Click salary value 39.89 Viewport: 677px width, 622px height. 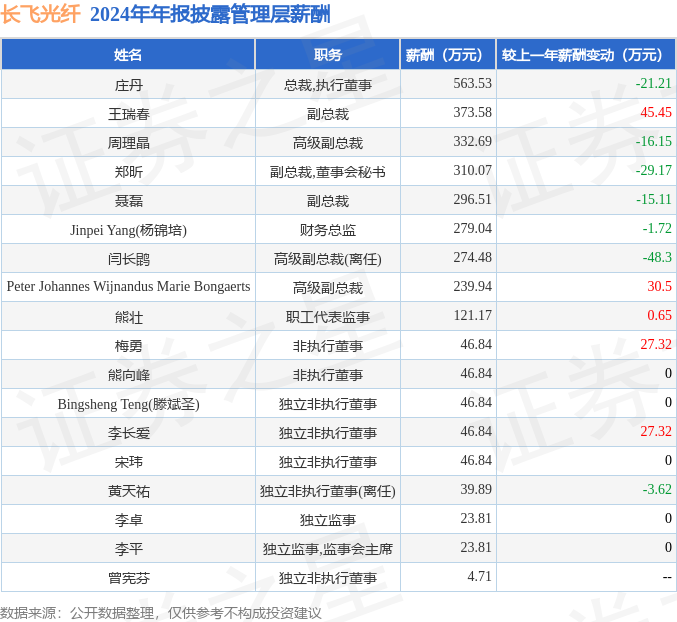tap(476, 489)
